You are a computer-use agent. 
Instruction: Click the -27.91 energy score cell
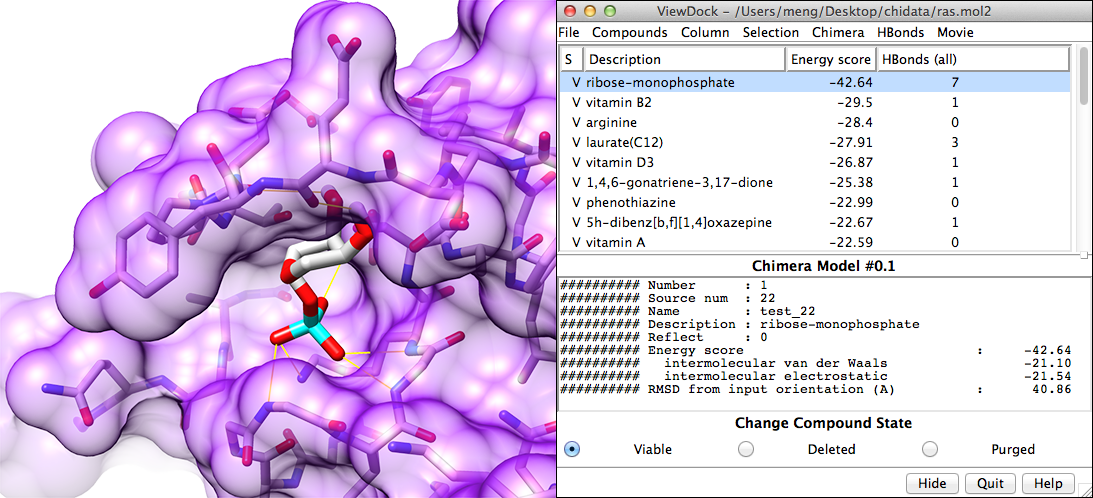pos(853,143)
